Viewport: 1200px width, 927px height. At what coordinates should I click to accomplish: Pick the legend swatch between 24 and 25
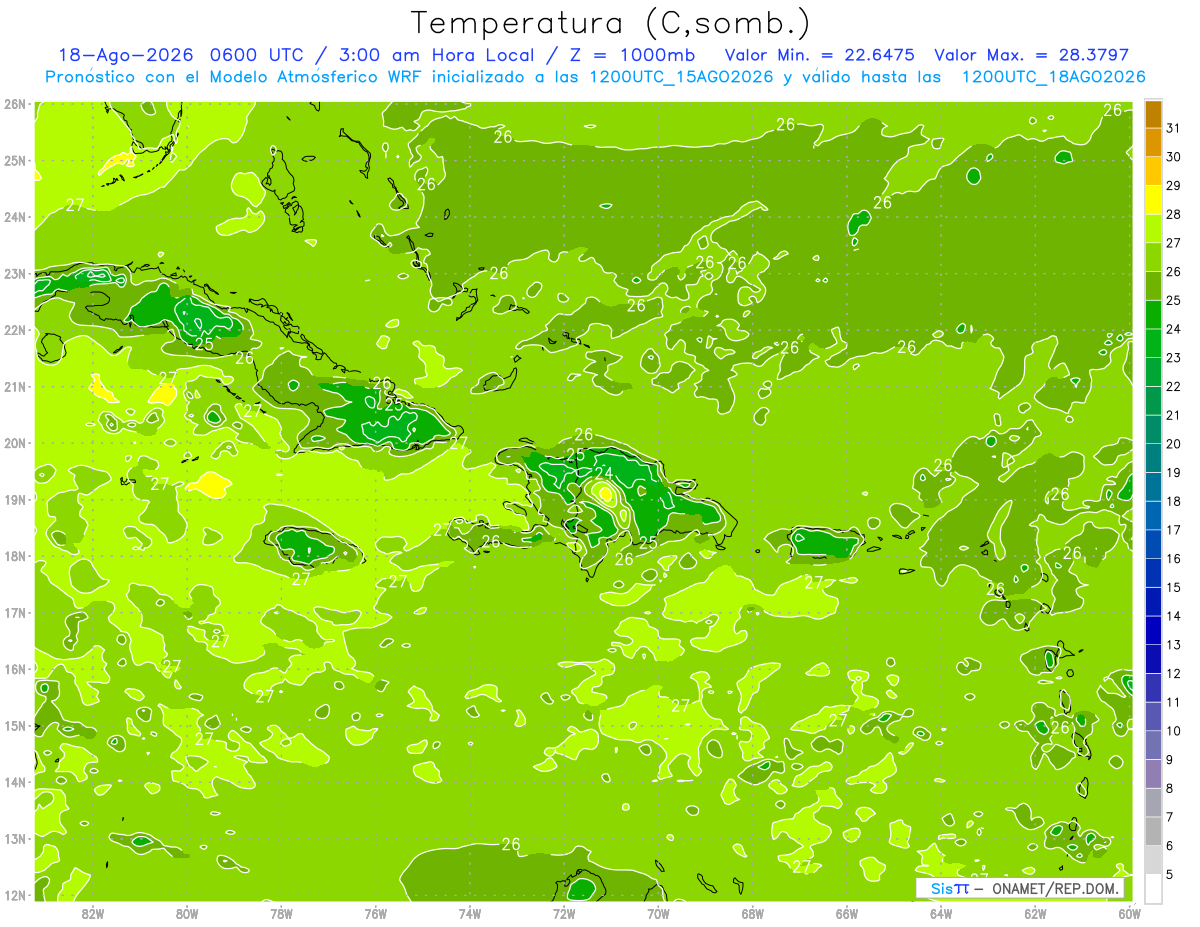pos(1153,315)
